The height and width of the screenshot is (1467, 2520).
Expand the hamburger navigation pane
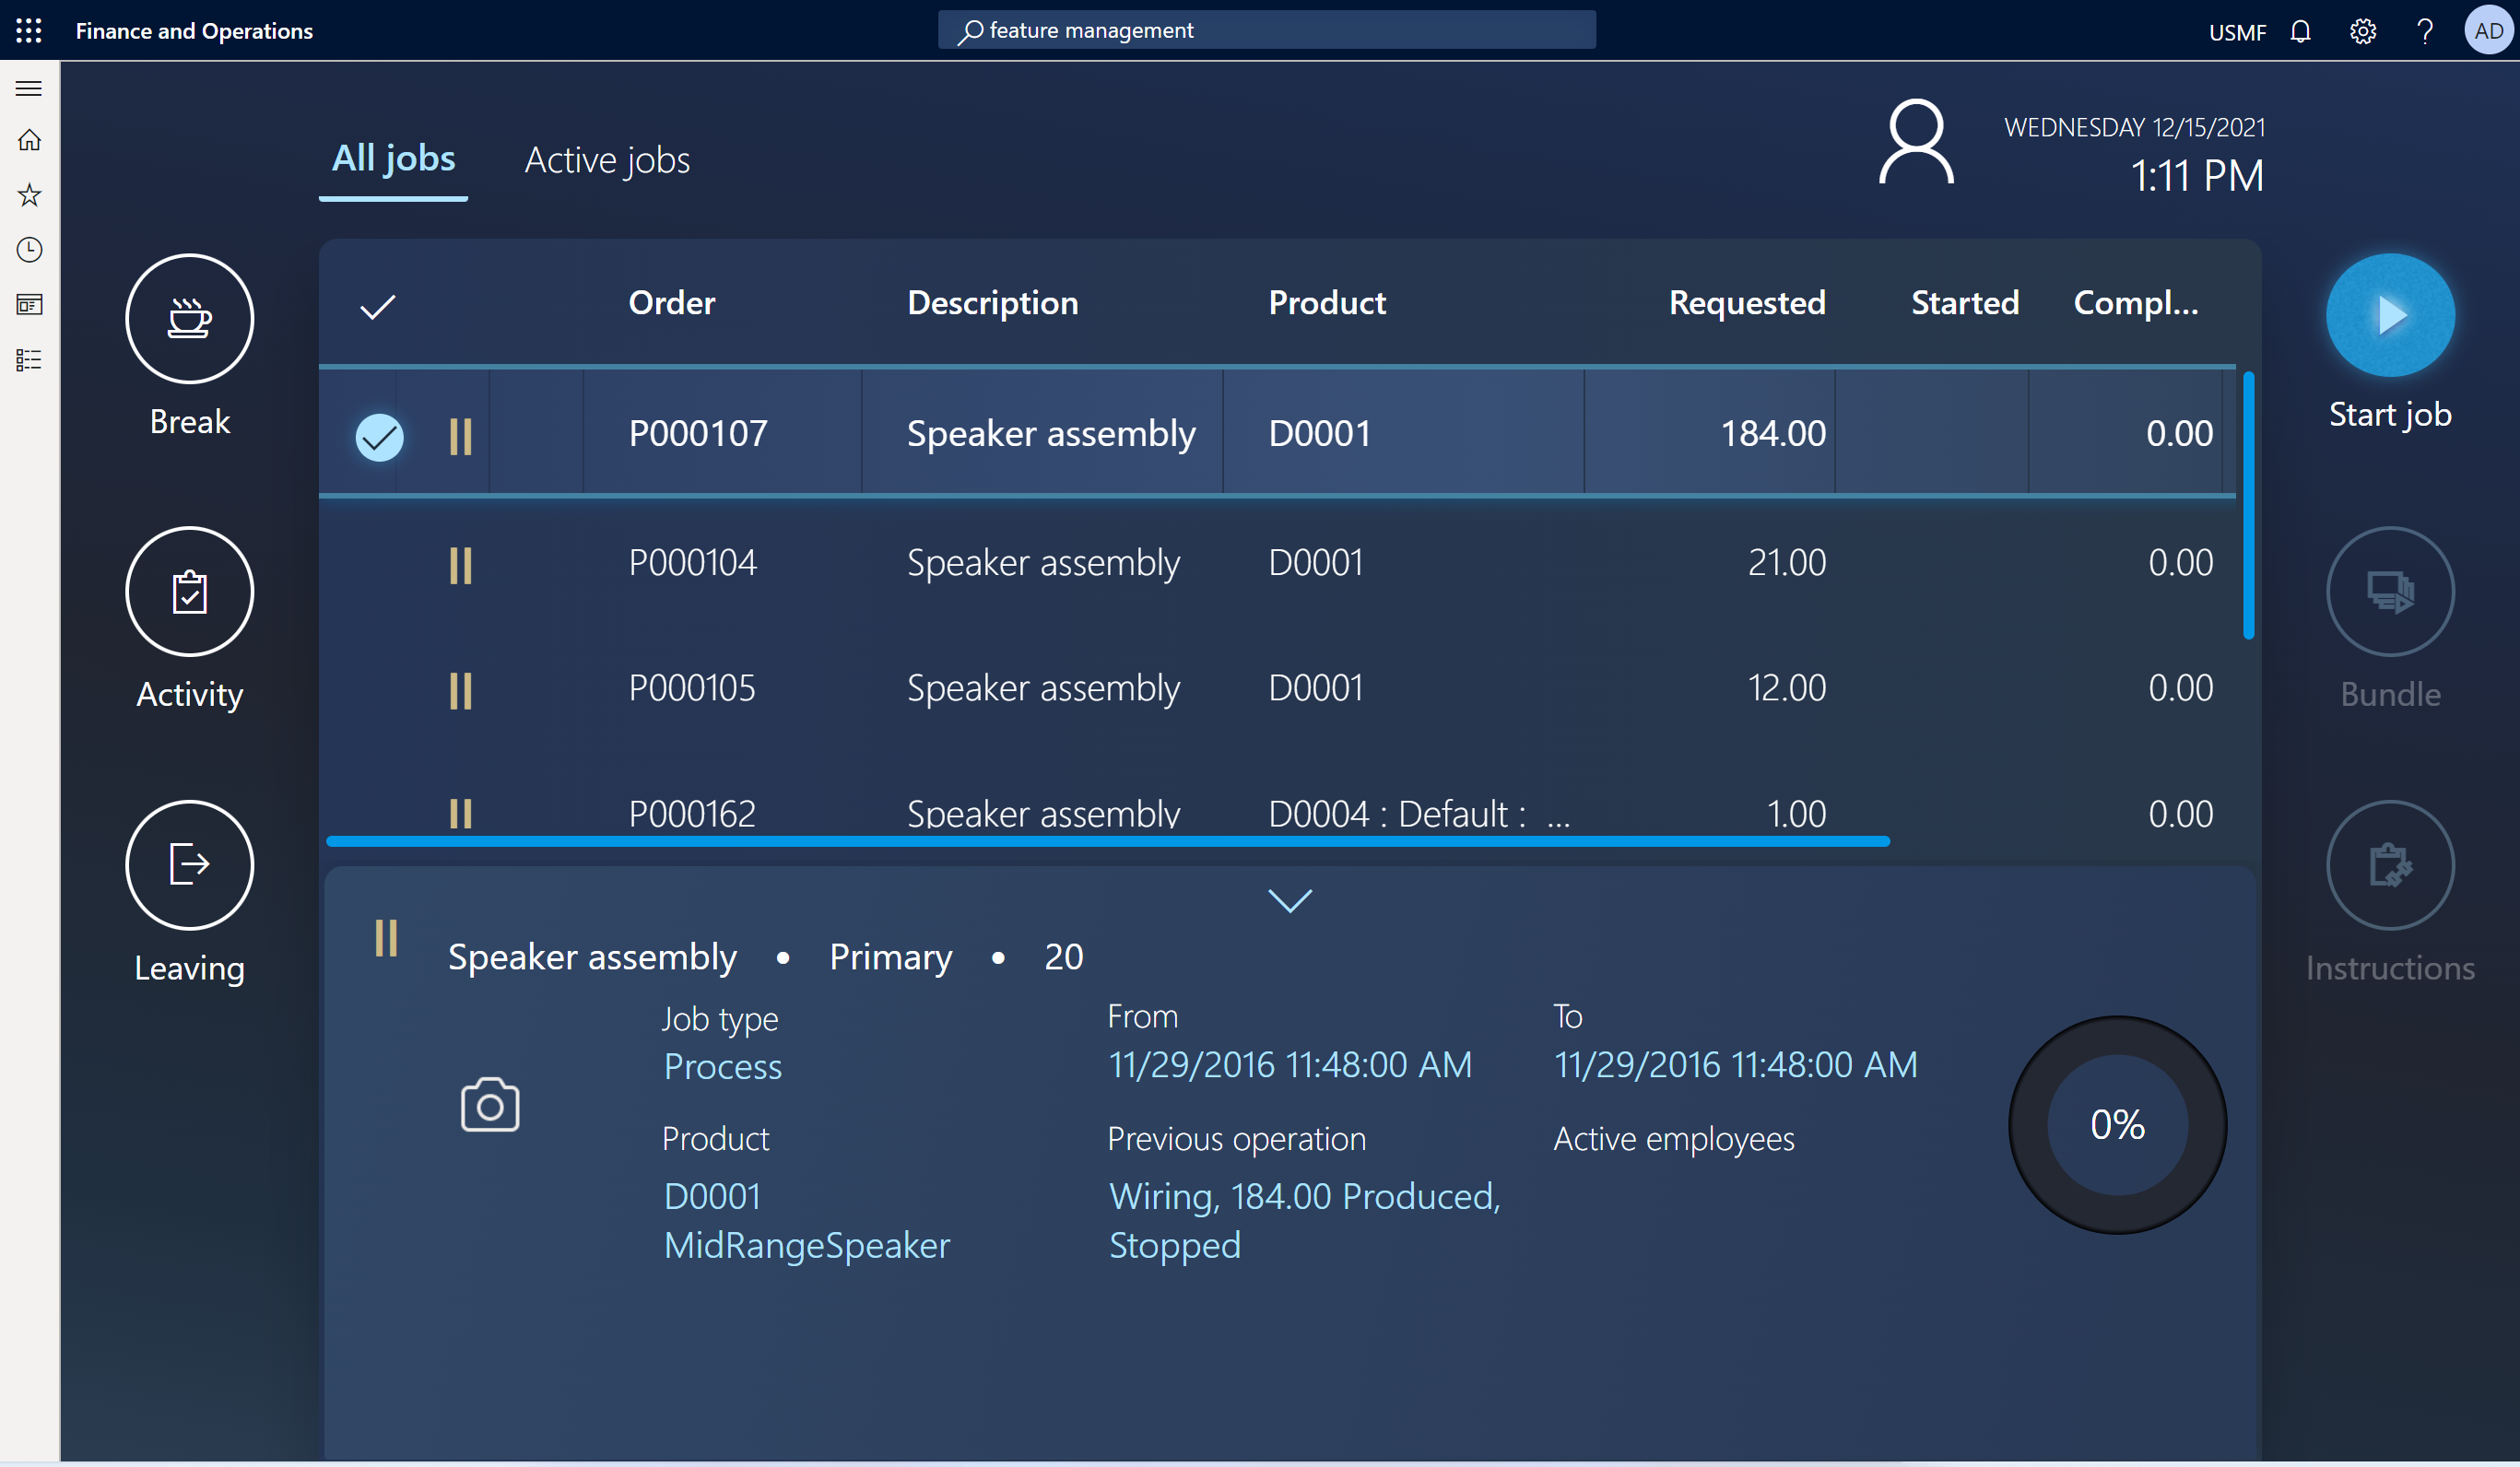click(29, 88)
